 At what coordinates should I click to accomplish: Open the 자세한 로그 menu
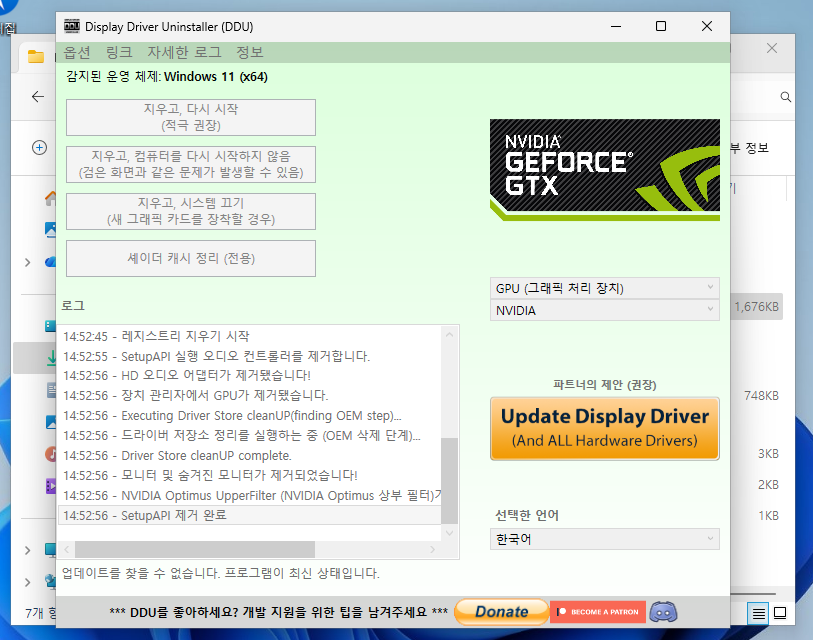point(184,52)
